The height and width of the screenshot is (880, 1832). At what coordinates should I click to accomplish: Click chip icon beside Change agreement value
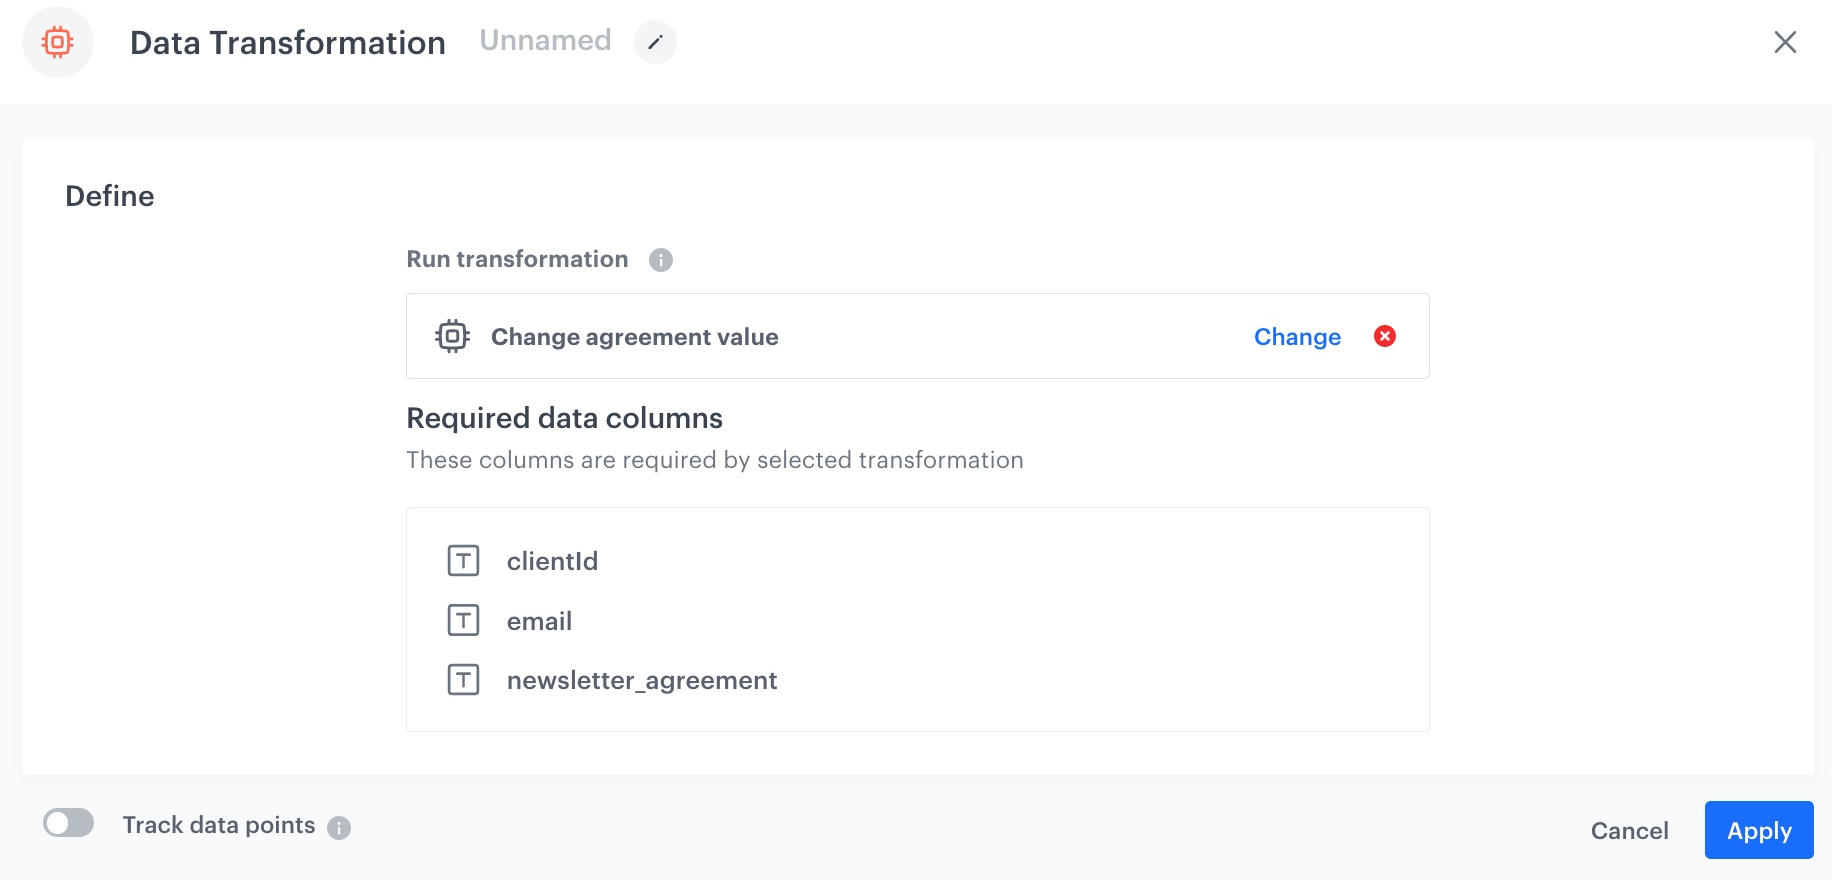coord(452,336)
